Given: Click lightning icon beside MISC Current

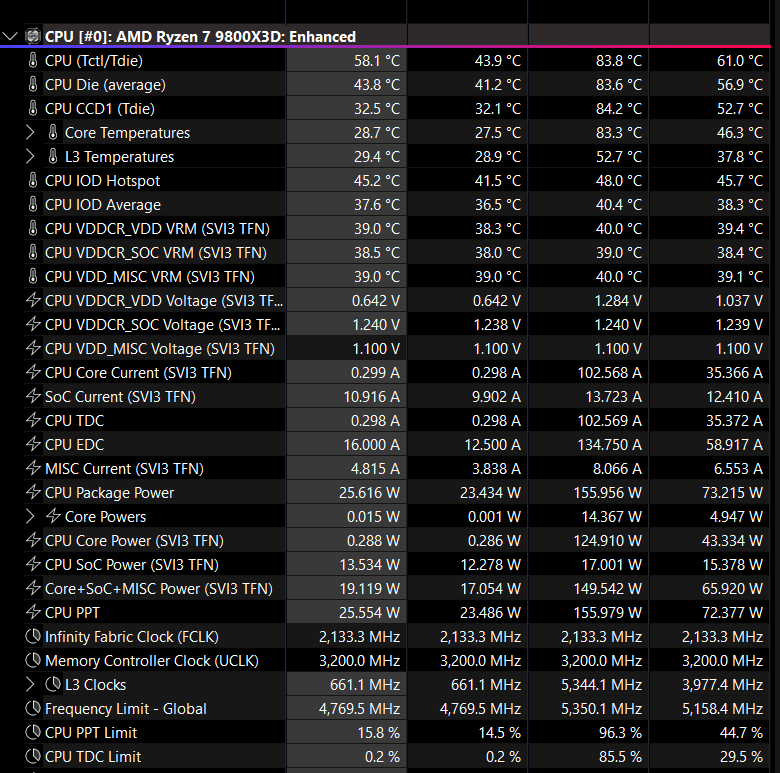Looking at the screenshot, I should [x=33, y=468].
